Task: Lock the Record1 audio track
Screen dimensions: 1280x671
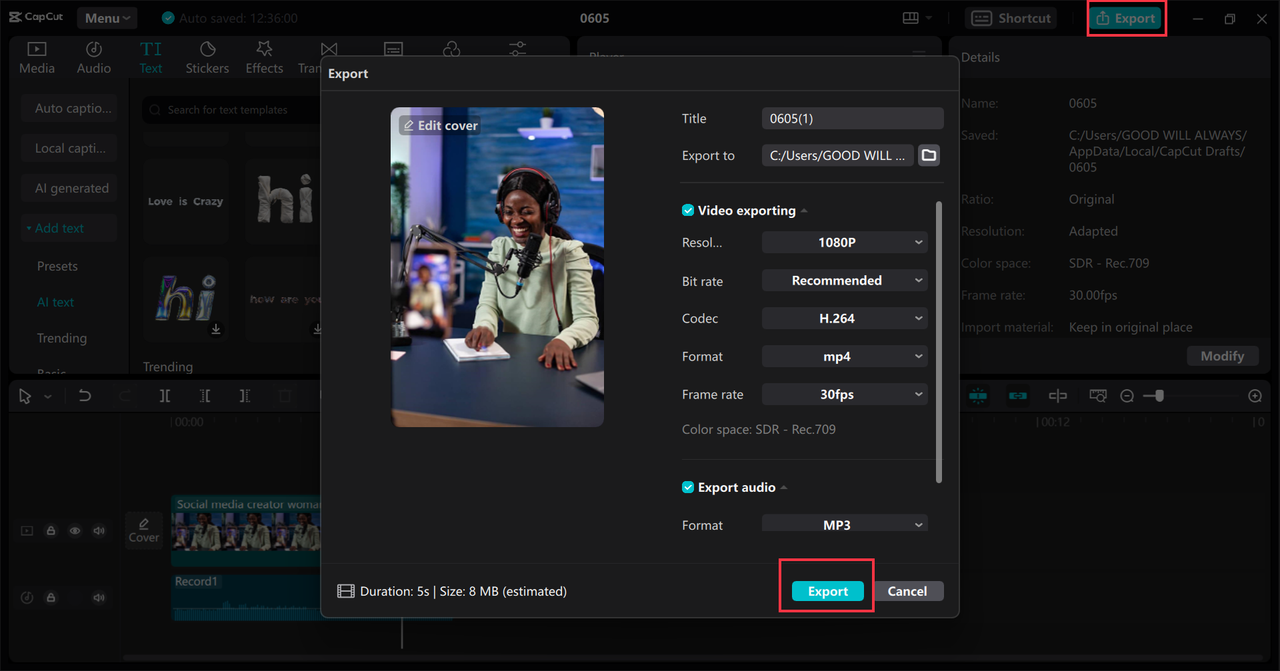Action: [51, 597]
